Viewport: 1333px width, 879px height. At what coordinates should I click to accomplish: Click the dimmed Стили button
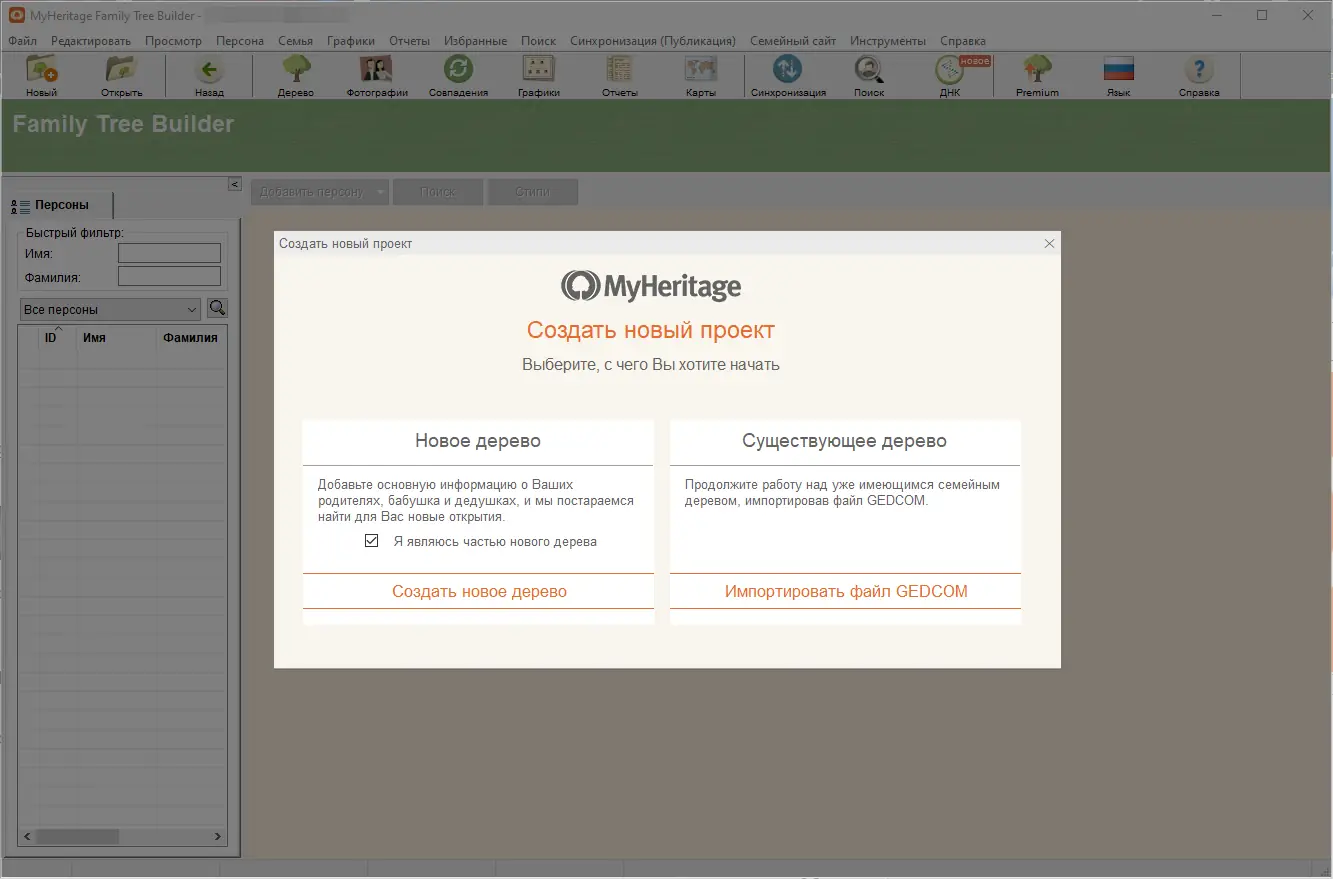tap(533, 192)
